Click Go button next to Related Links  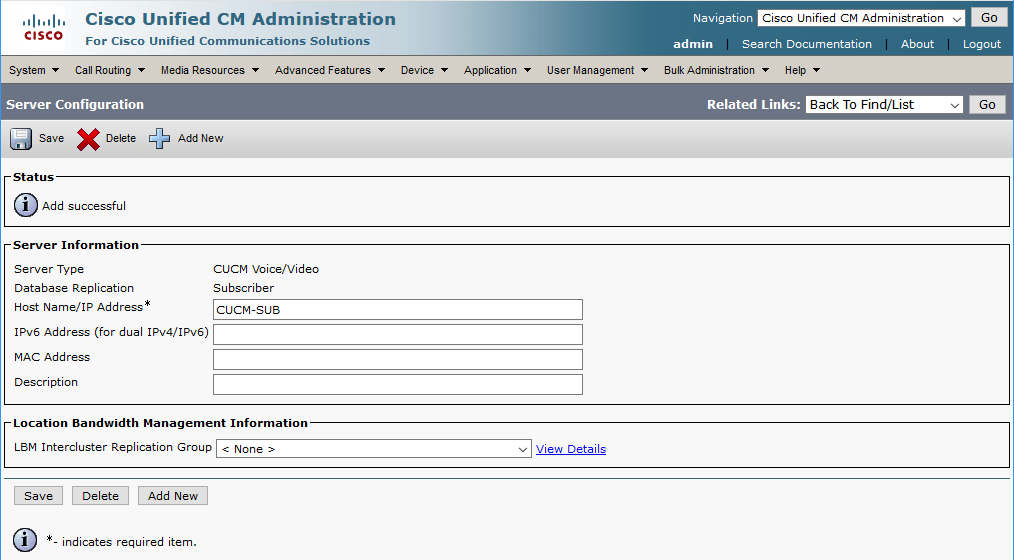pyautogui.click(x=987, y=104)
